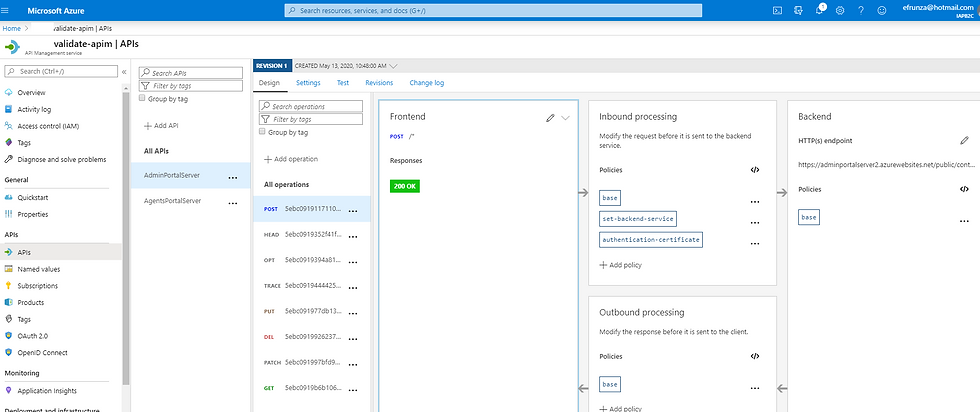Open the set-backend-service policy
980x412 pixels.
[x=639, y=219]
